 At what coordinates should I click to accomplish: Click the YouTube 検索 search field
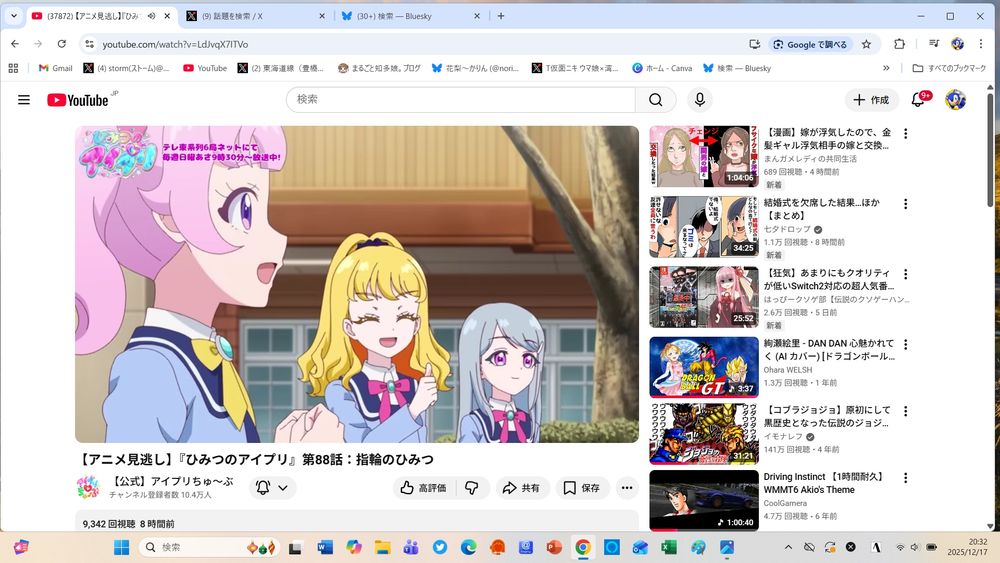460,99
